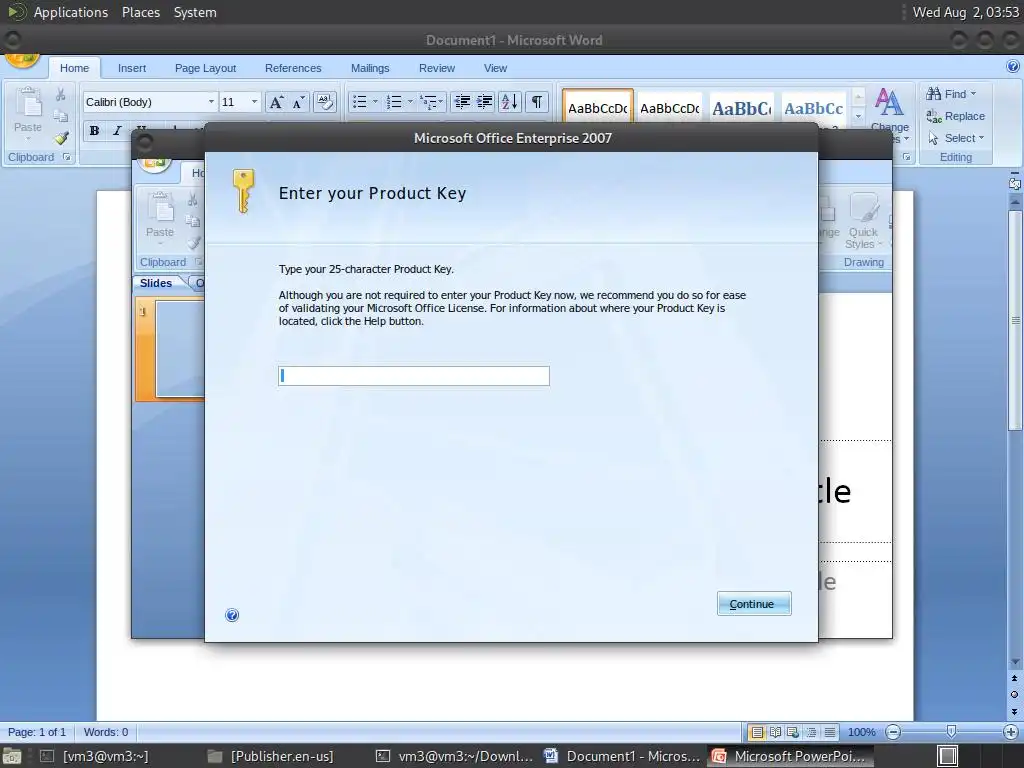Viewport: 1024px width, 768px height.
Task: Select the second AaBbCcDc style thumbnail
Action: click(x=669, y=108)
